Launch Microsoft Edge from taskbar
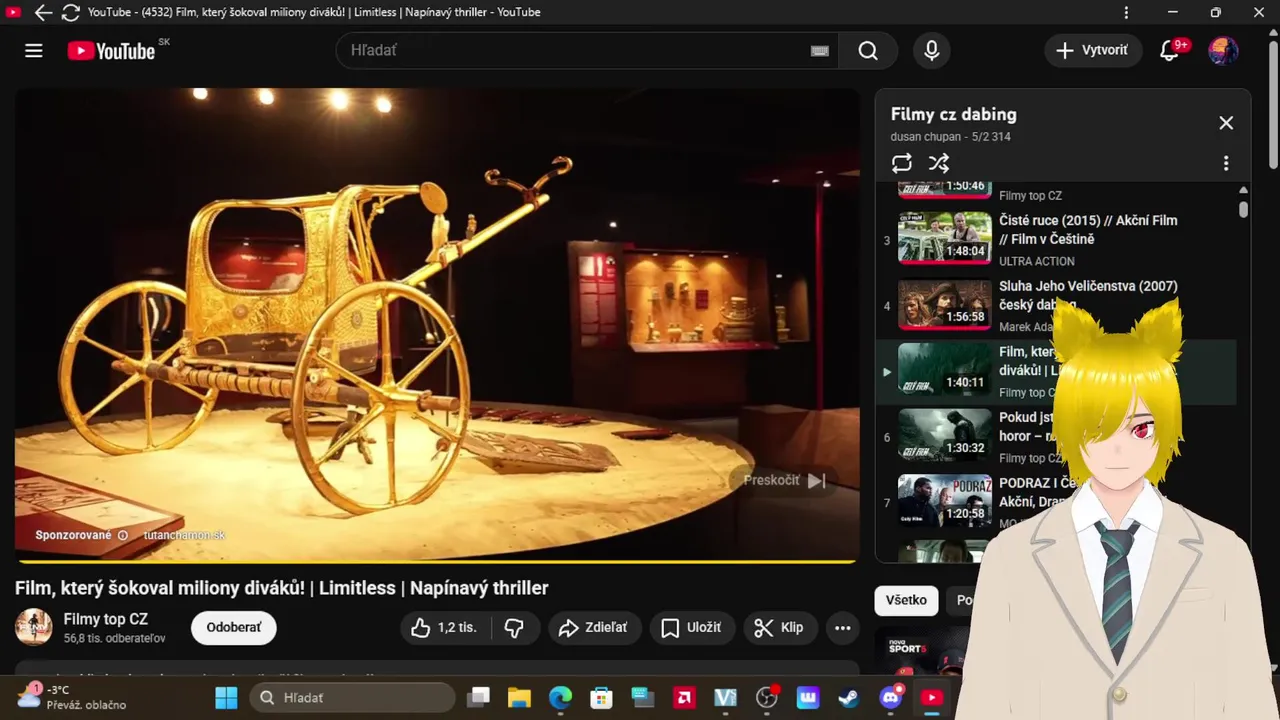Screen dimensions: 1280x720 click(x=560, y=697)
